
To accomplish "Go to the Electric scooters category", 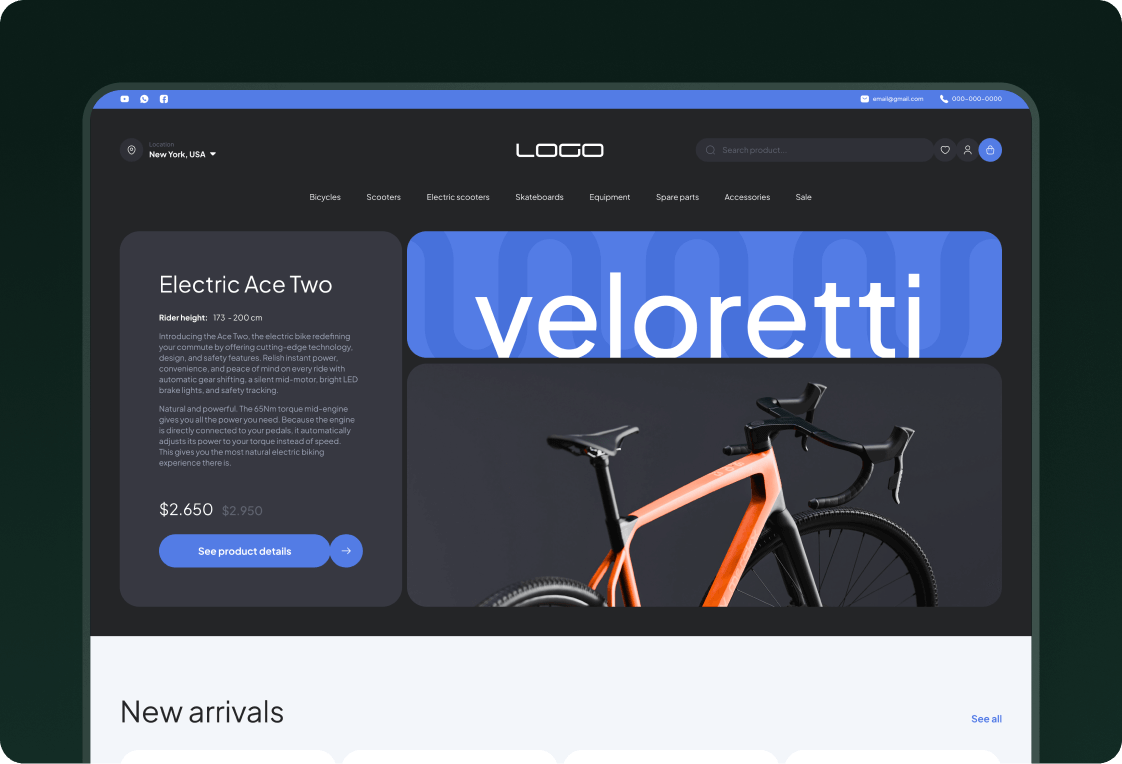I will click(x=458, y=197).
